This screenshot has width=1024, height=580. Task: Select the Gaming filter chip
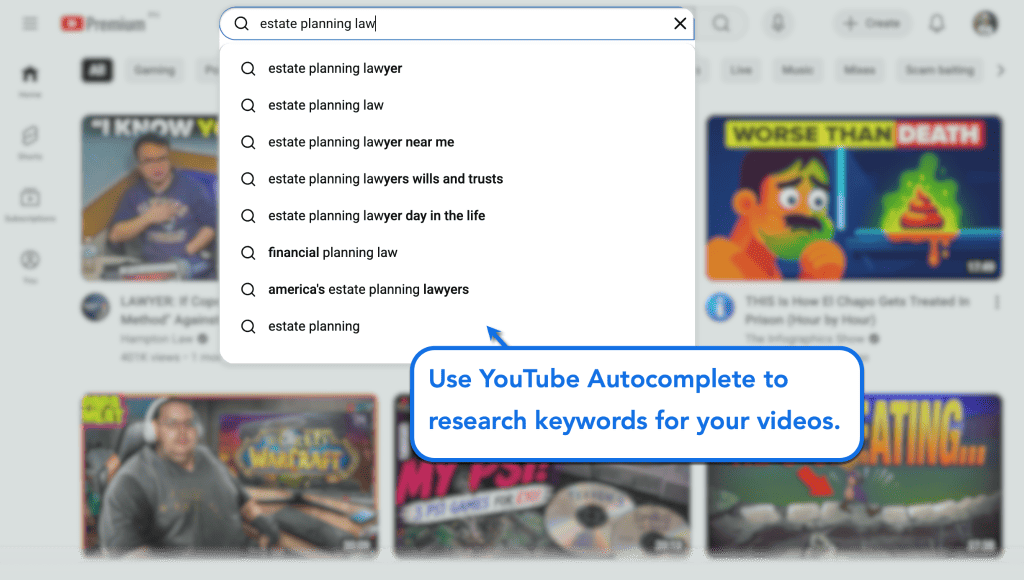pyautogui.click(x=155, y=70)
